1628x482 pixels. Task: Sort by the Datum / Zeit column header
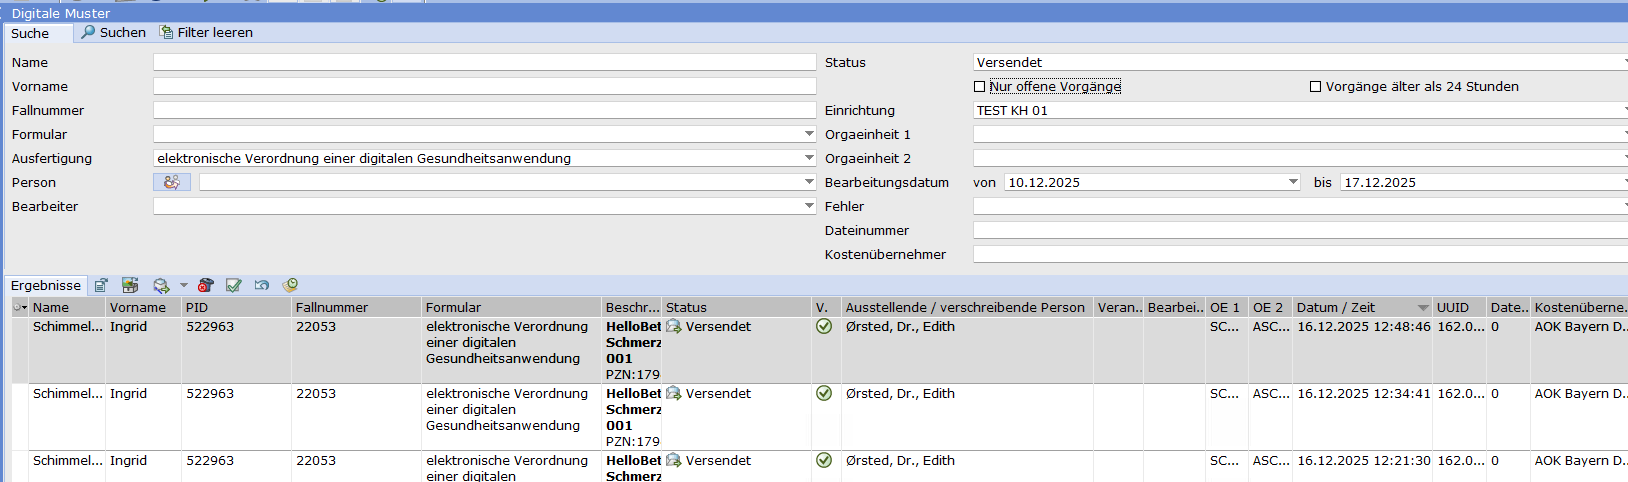tap(1362, 308)
